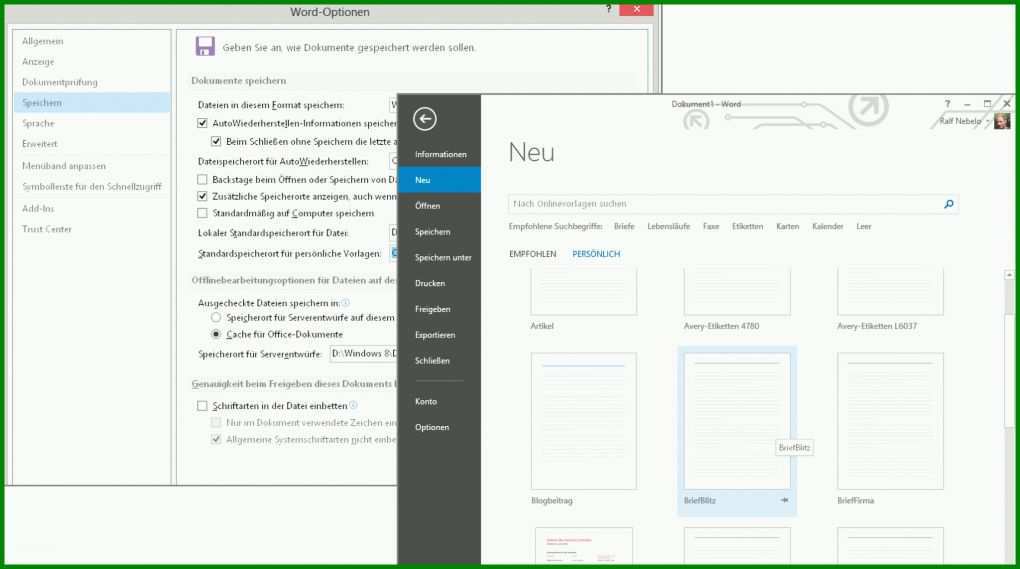This screenshot has height=569, width=1020.
Task: Toggle Zusätzliche Speicherorte anzeigen checkbox
Action: pyautogui.click(x=202, y=196)
